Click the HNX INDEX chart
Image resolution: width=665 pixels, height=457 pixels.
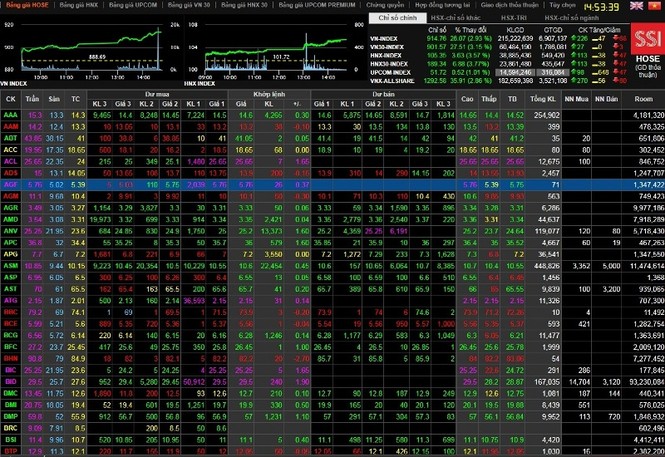(x=276, y=51)
